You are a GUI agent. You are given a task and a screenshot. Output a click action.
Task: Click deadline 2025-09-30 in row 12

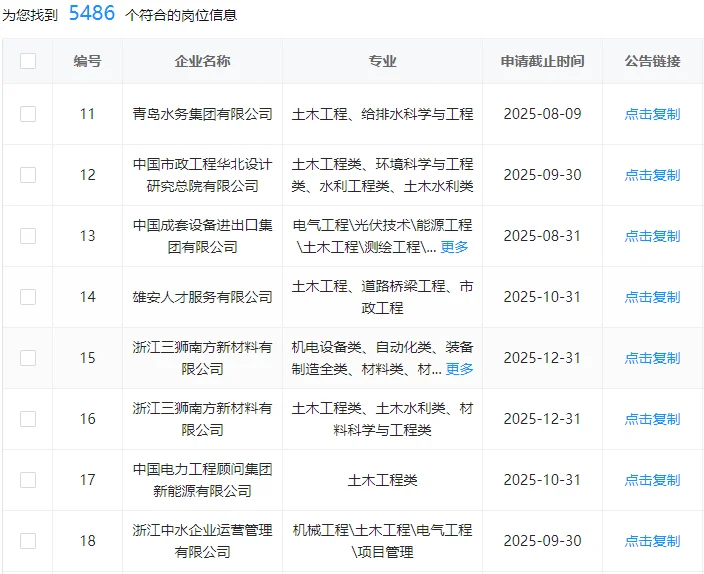pyautogui.click(x=542, y=175)
